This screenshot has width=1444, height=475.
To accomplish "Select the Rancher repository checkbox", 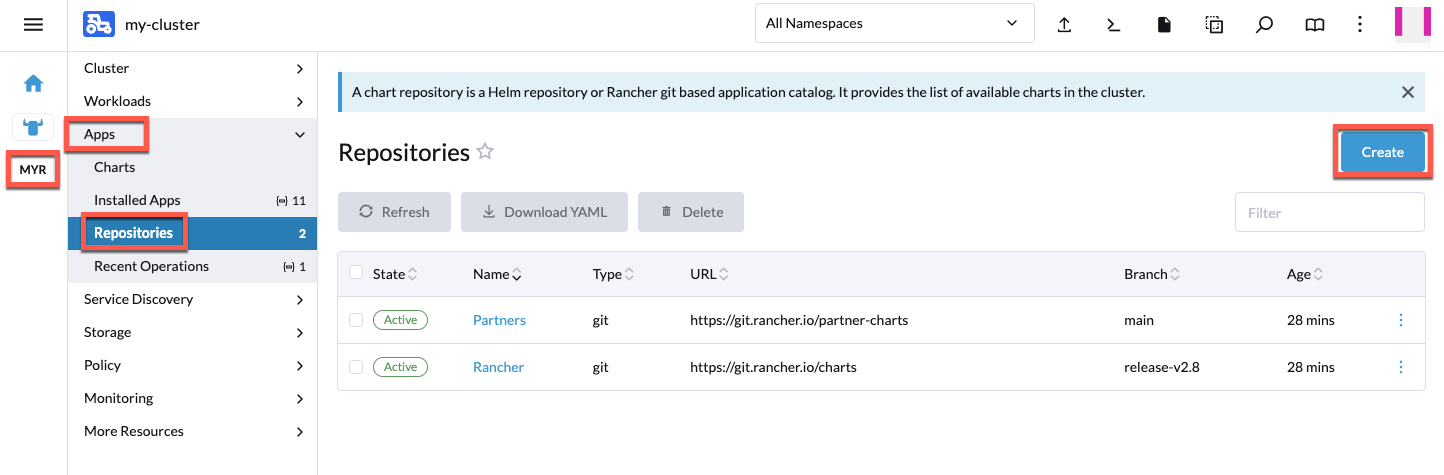I will (x=356, y=367).
